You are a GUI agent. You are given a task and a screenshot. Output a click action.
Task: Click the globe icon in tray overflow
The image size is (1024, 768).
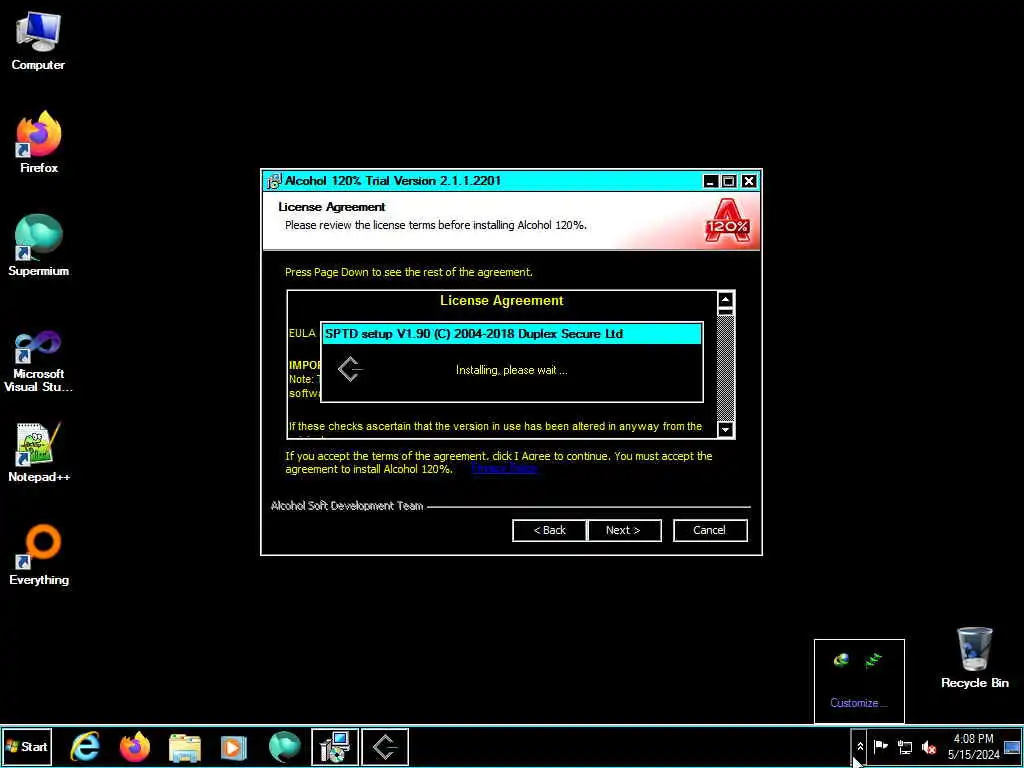tap(842, 660)
